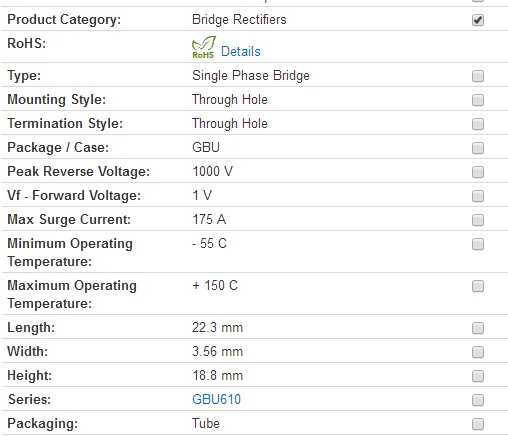Check the Max Surge Current 175 A box
Viewport: 508px width, 436px height.
pos(478,220)
